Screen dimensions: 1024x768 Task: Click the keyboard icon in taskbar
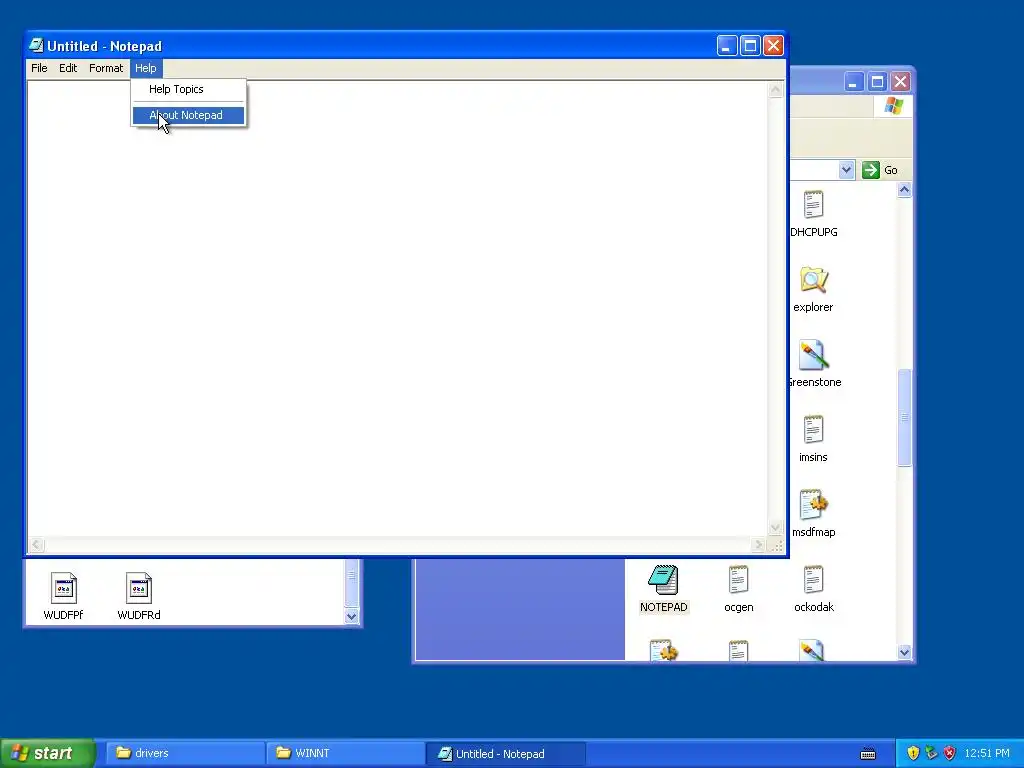tap(868, 754)
